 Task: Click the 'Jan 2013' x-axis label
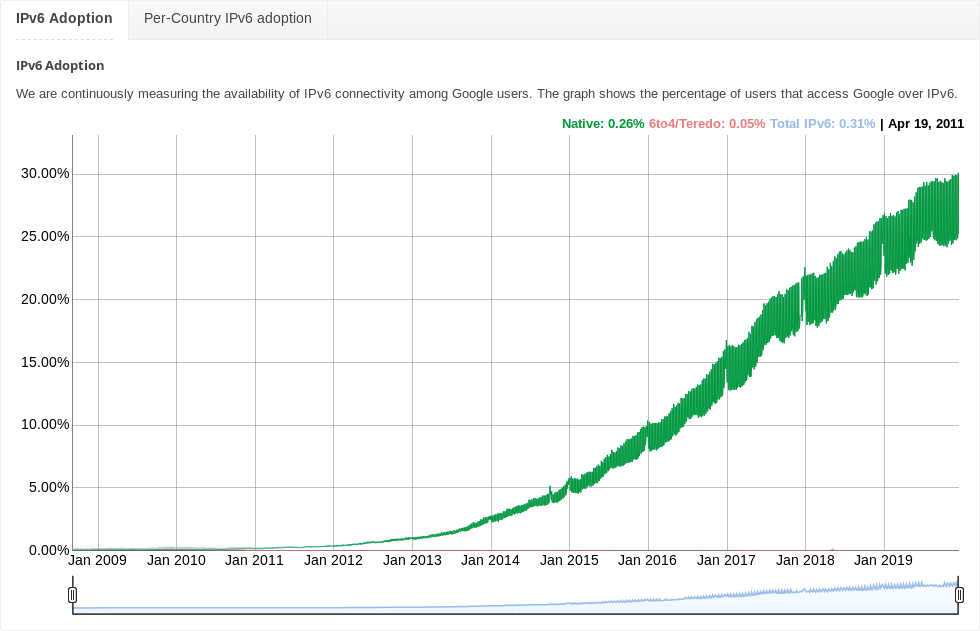tap(412, 560)
